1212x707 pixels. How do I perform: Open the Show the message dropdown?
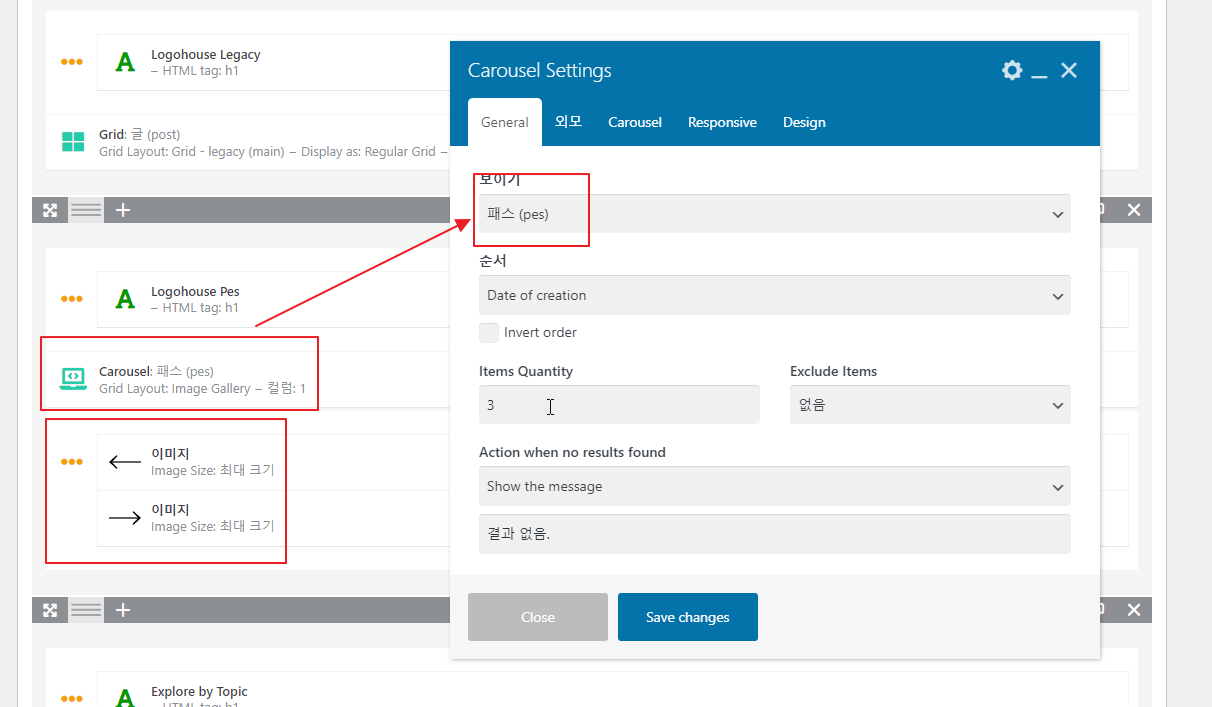click(x=774, y=486)
